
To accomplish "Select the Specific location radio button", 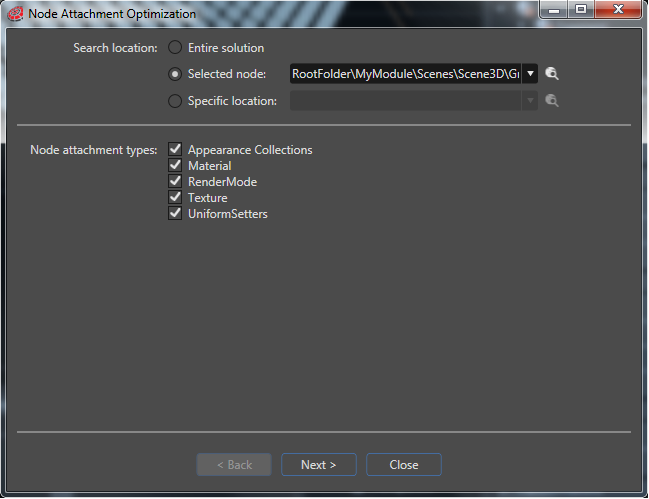I will pos(175,101).
